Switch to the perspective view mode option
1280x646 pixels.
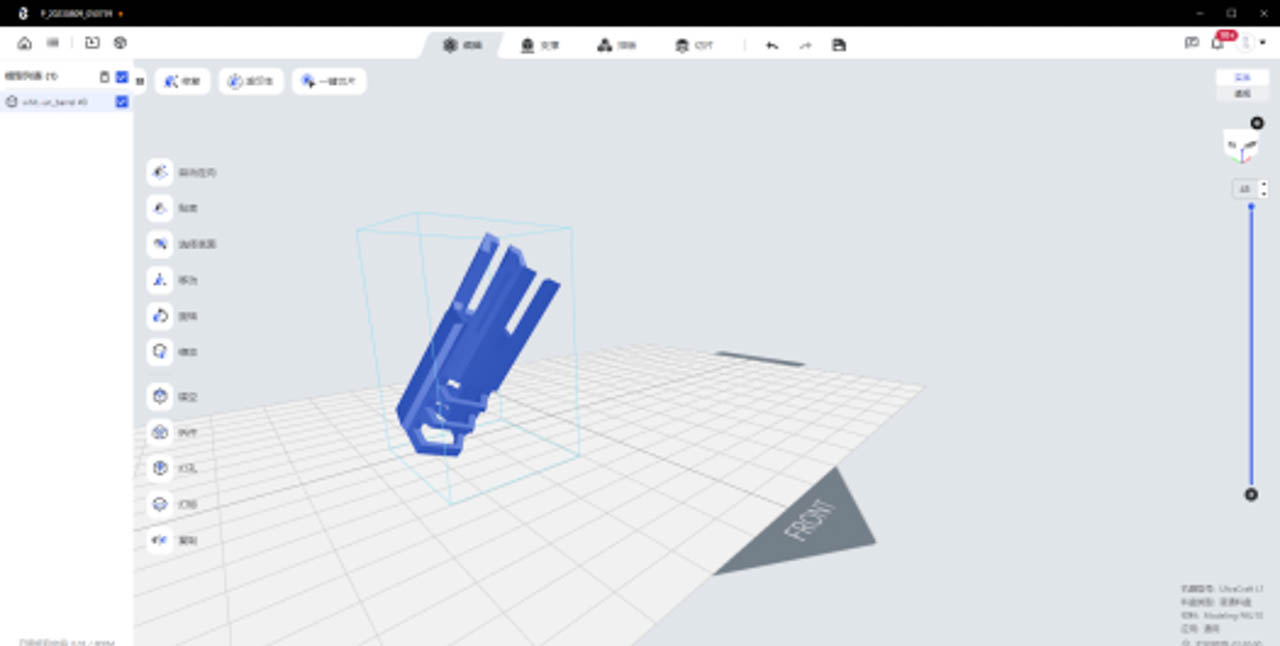pyautogui.click(x=1242, y=93)
